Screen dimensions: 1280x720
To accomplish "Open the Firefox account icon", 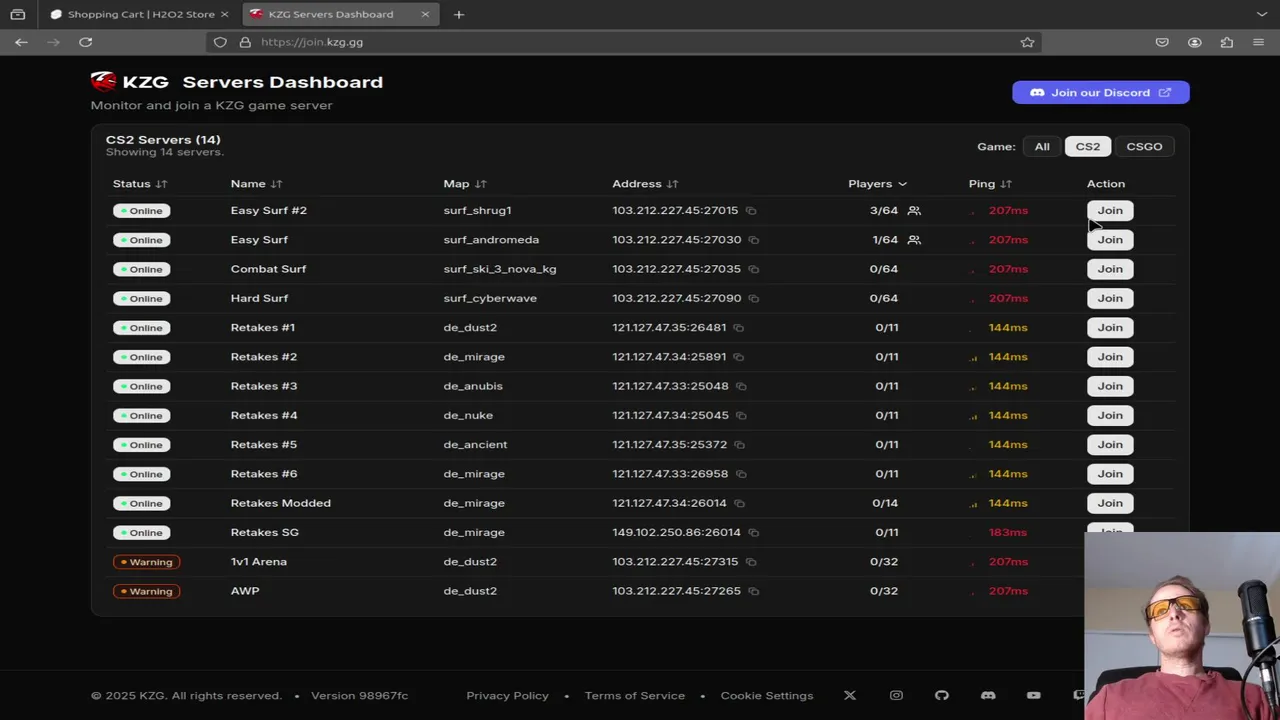I will click(1195, 42).
